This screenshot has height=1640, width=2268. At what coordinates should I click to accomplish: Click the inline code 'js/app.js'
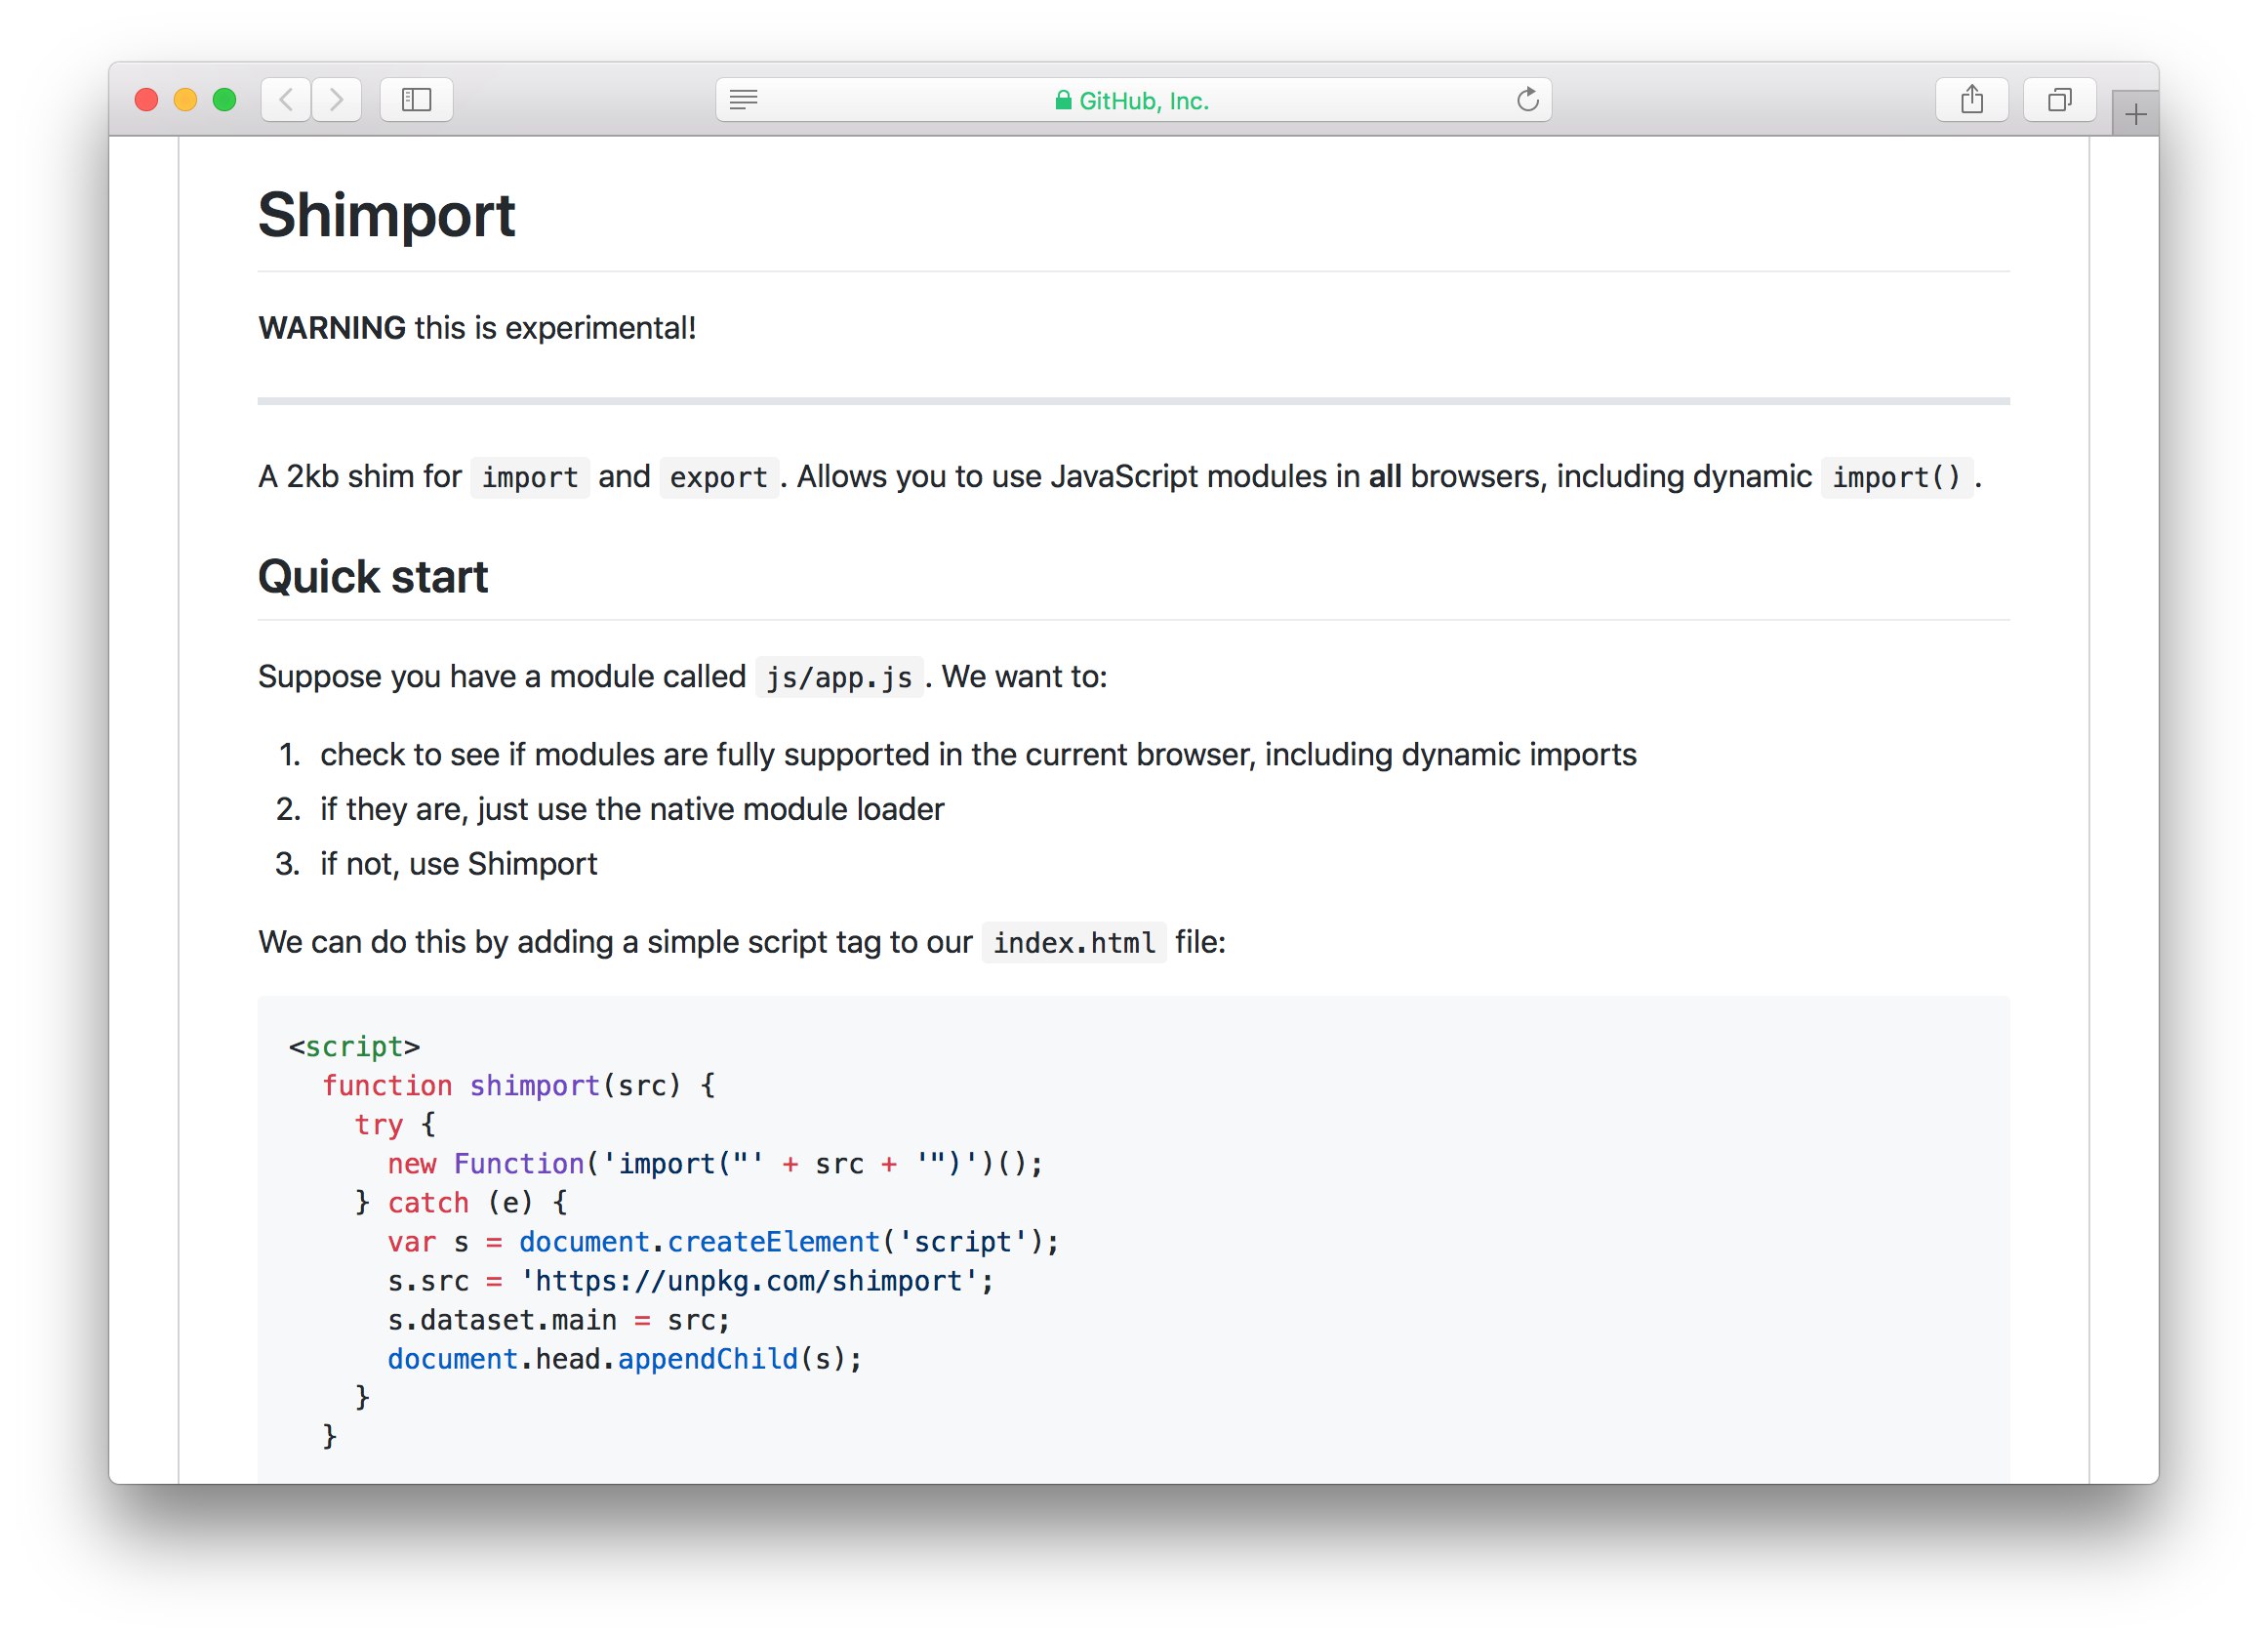click(x=839, y=677)
